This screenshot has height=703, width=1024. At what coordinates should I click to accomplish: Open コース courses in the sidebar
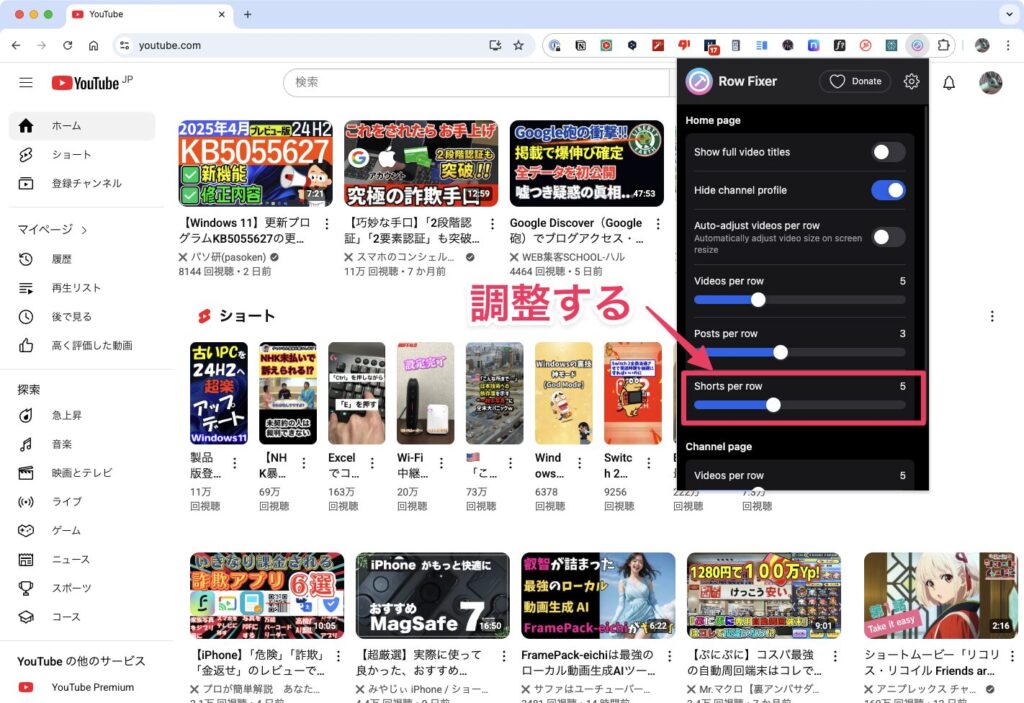tap(82, 617)
